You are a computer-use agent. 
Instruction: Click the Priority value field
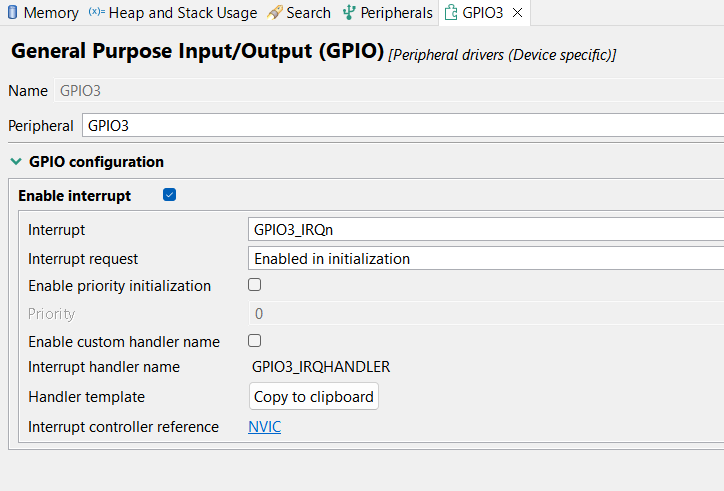pos(485,313)
